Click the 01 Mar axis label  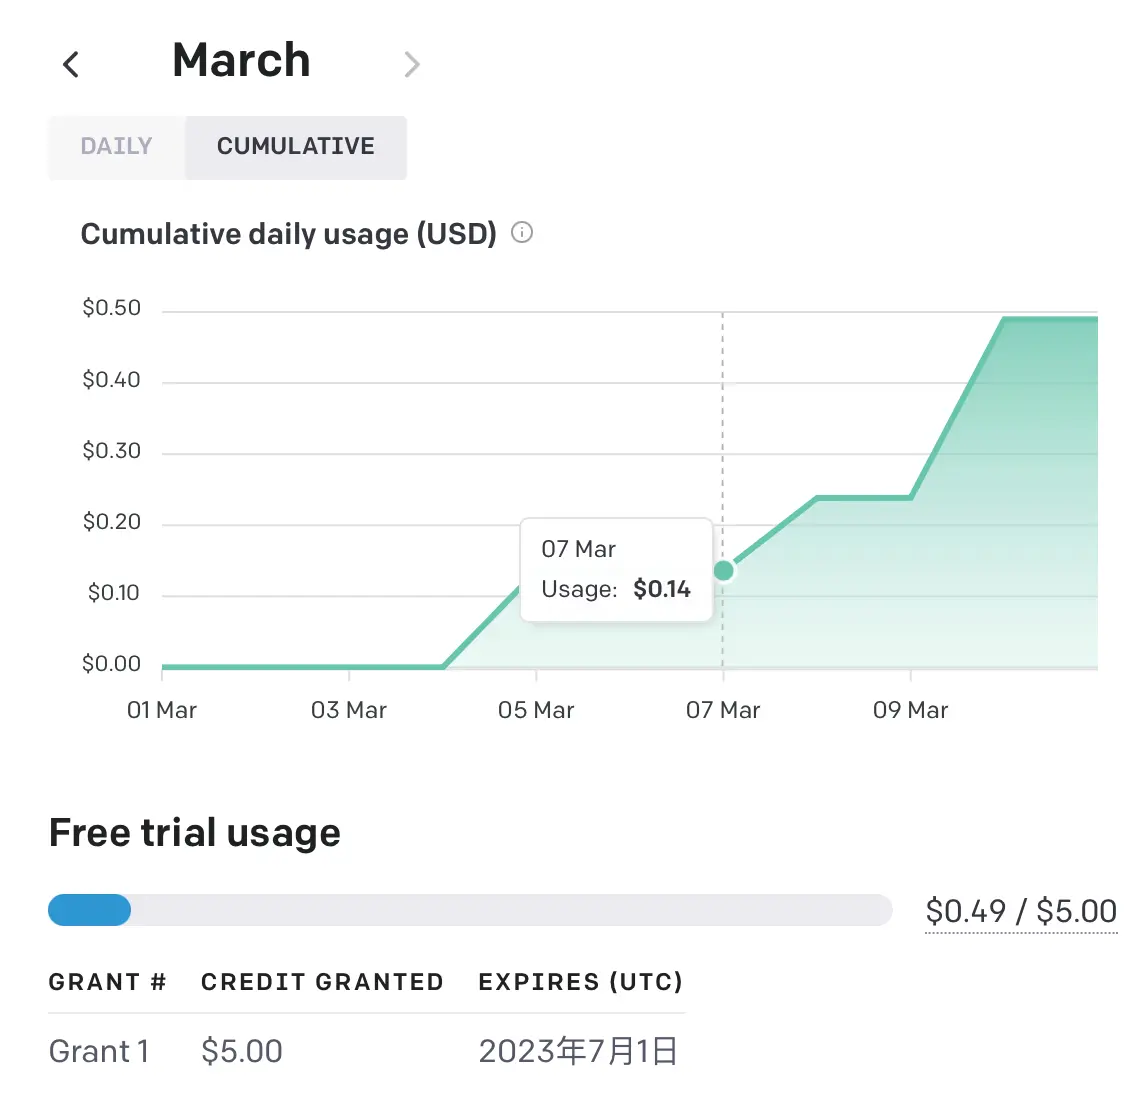162,710
